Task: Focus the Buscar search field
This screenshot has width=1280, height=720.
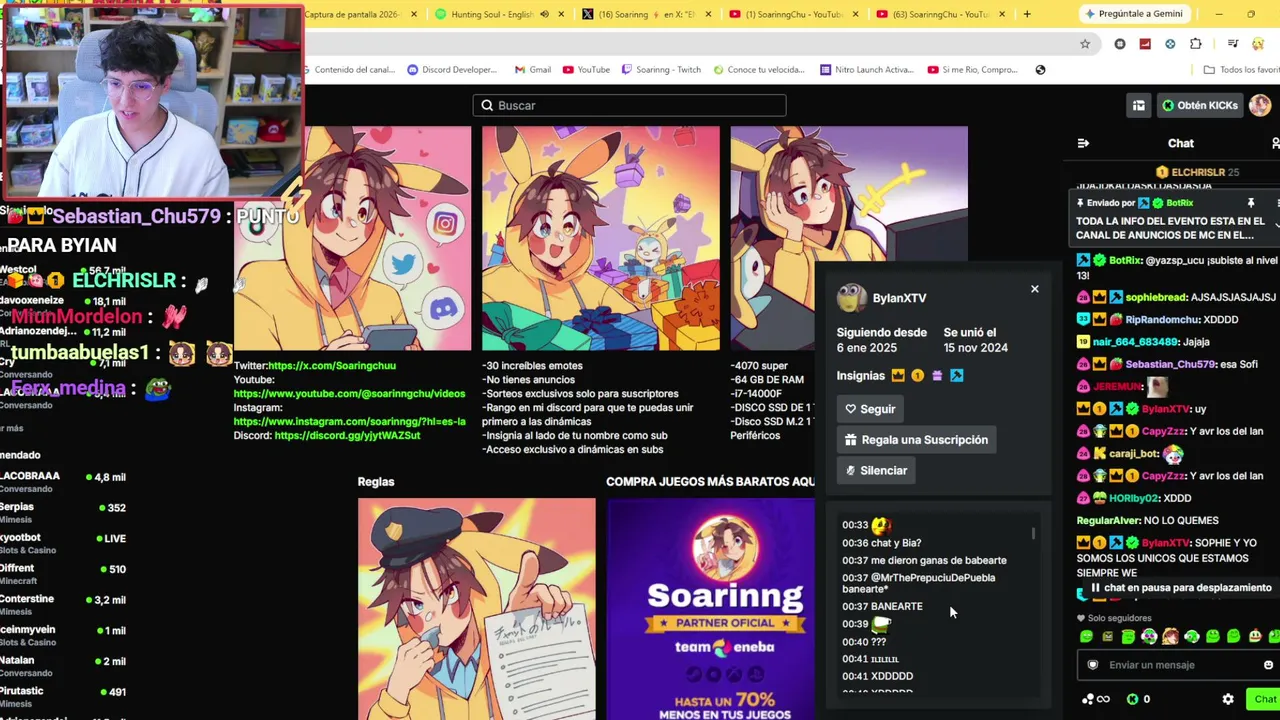Action: pyautogui.click(x=630, y=105)
